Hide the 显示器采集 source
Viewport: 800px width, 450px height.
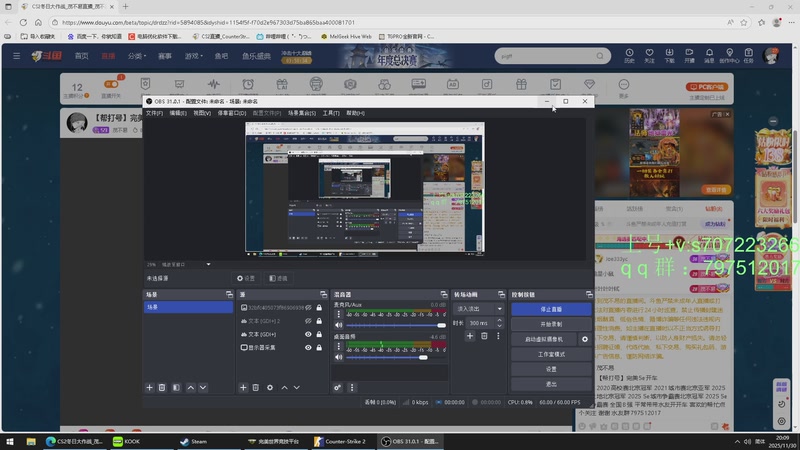coord(308,347)
